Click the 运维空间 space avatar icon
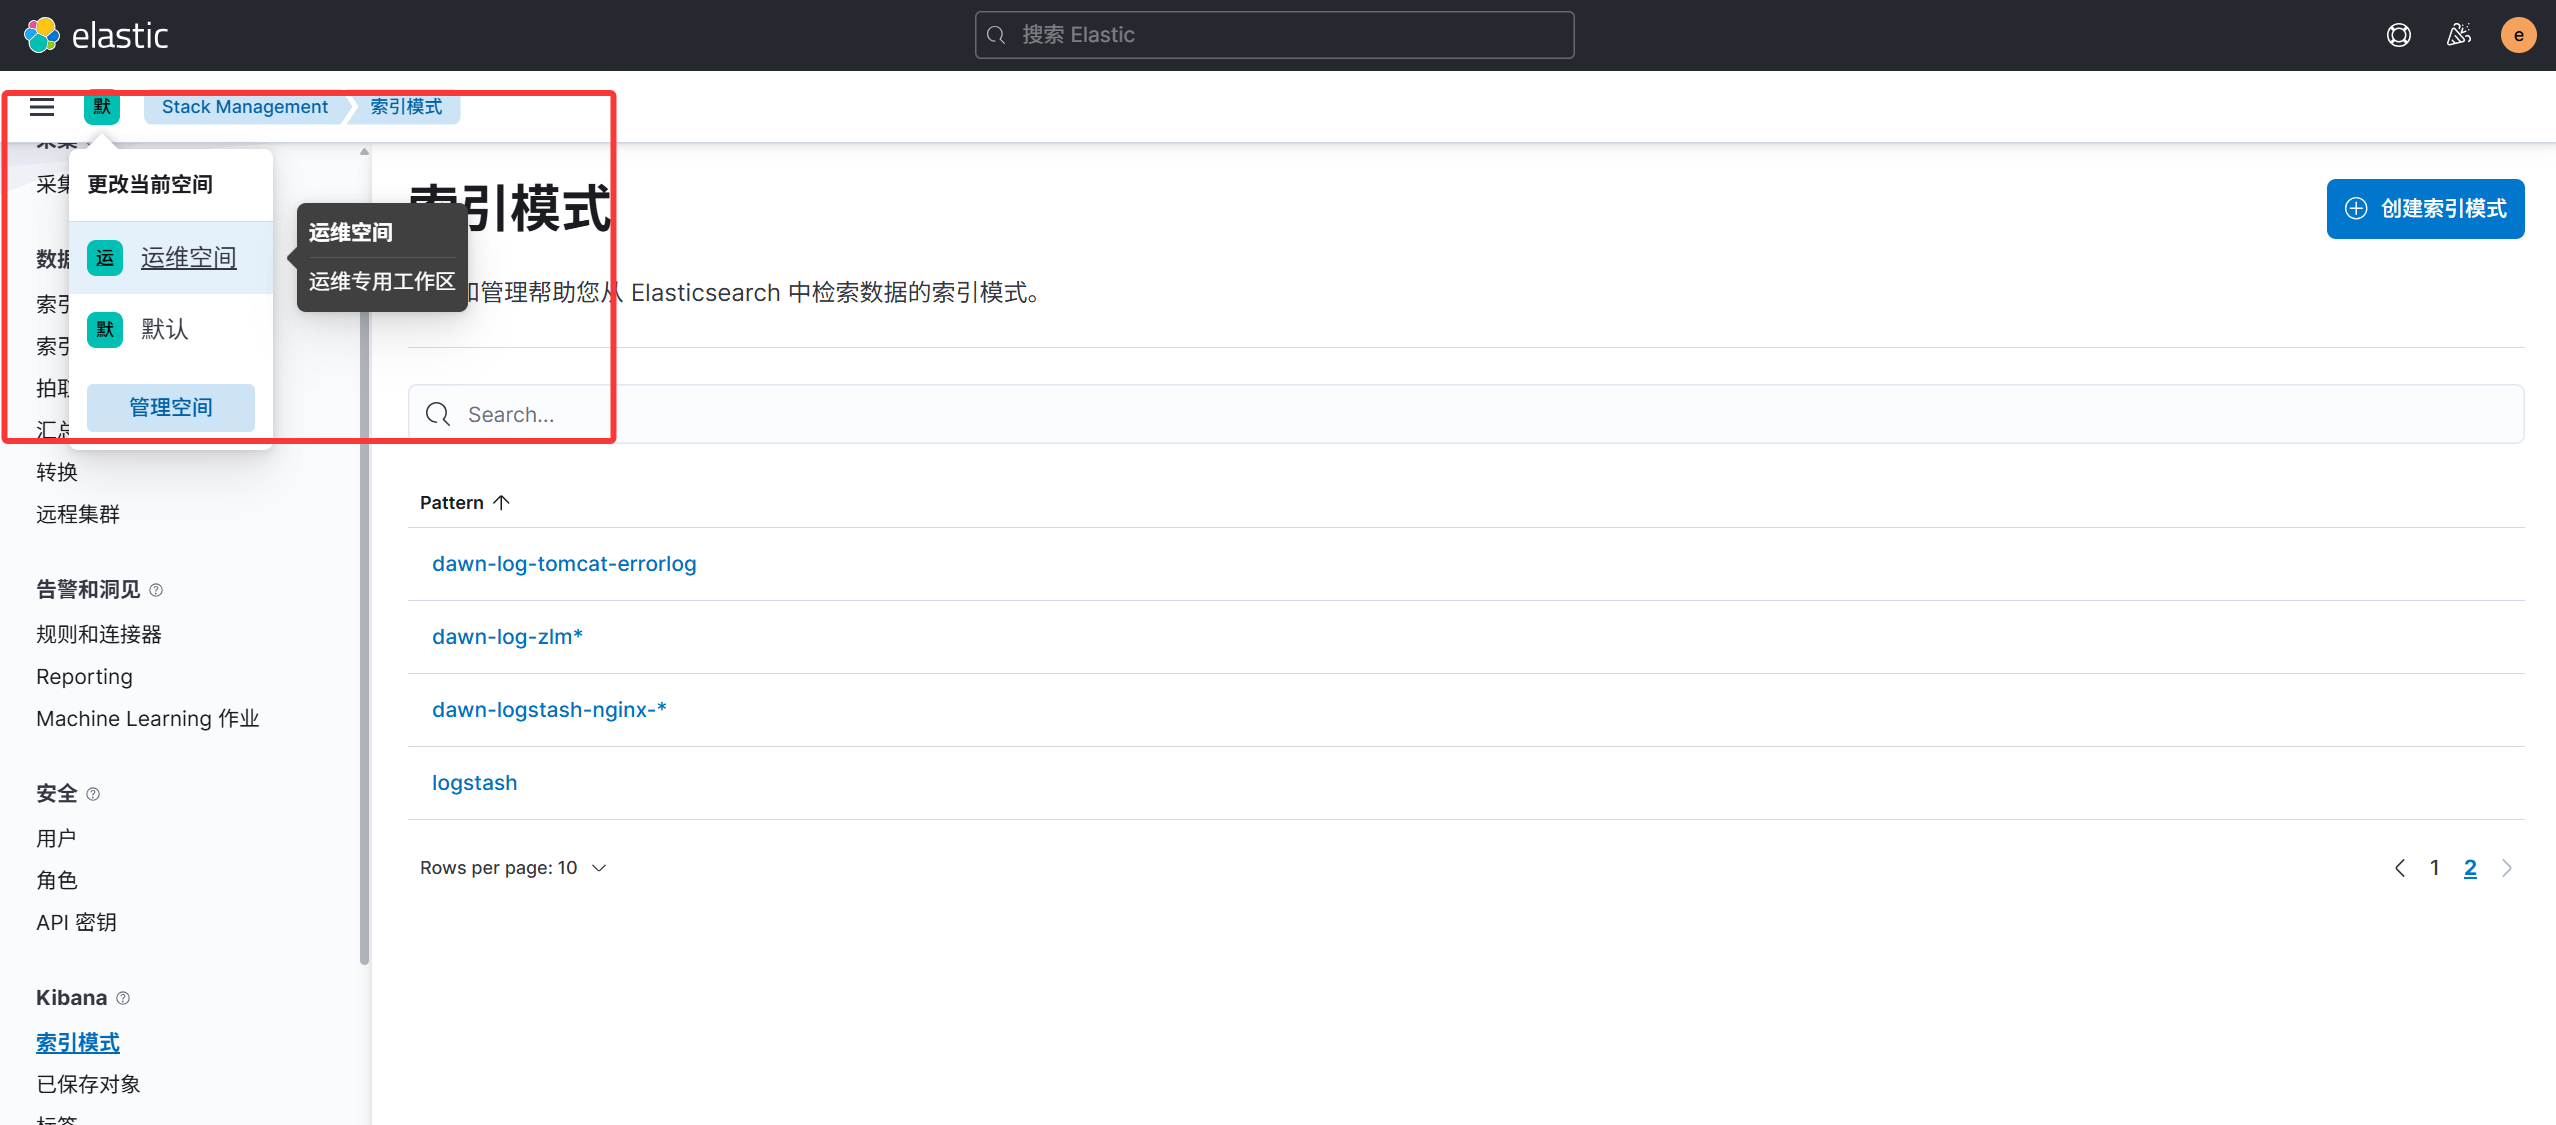 (x=105, y=258)
